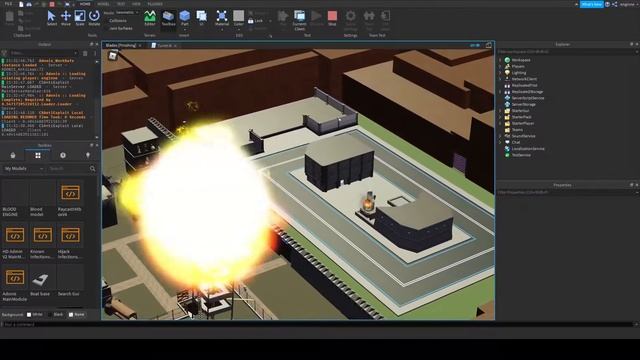Activate the Move tool
The height and width of the screenshot is (360, 640).
click(x=66, y=18)
